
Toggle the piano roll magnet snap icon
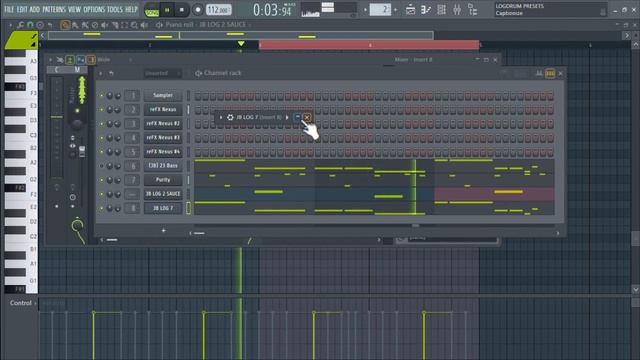tap(30, 25)
